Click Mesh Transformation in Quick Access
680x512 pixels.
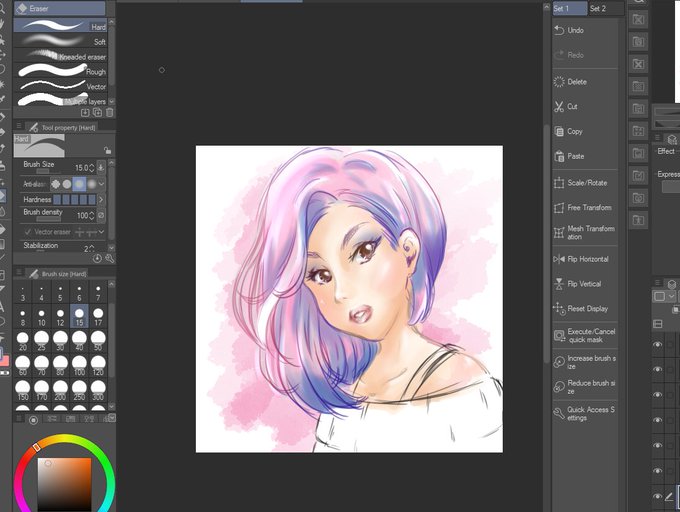coord(585,232)
